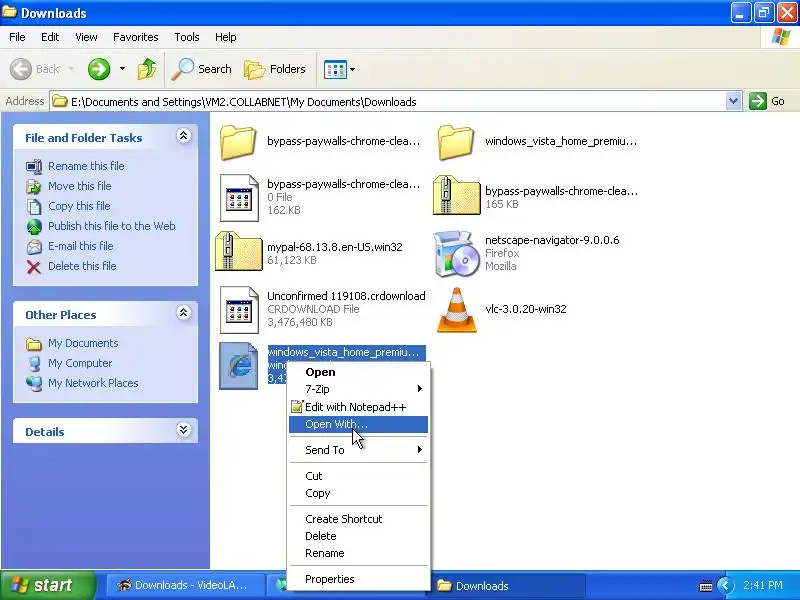Open the File menu
This screenshot has height=600, width=800.
tap(17, 37)
